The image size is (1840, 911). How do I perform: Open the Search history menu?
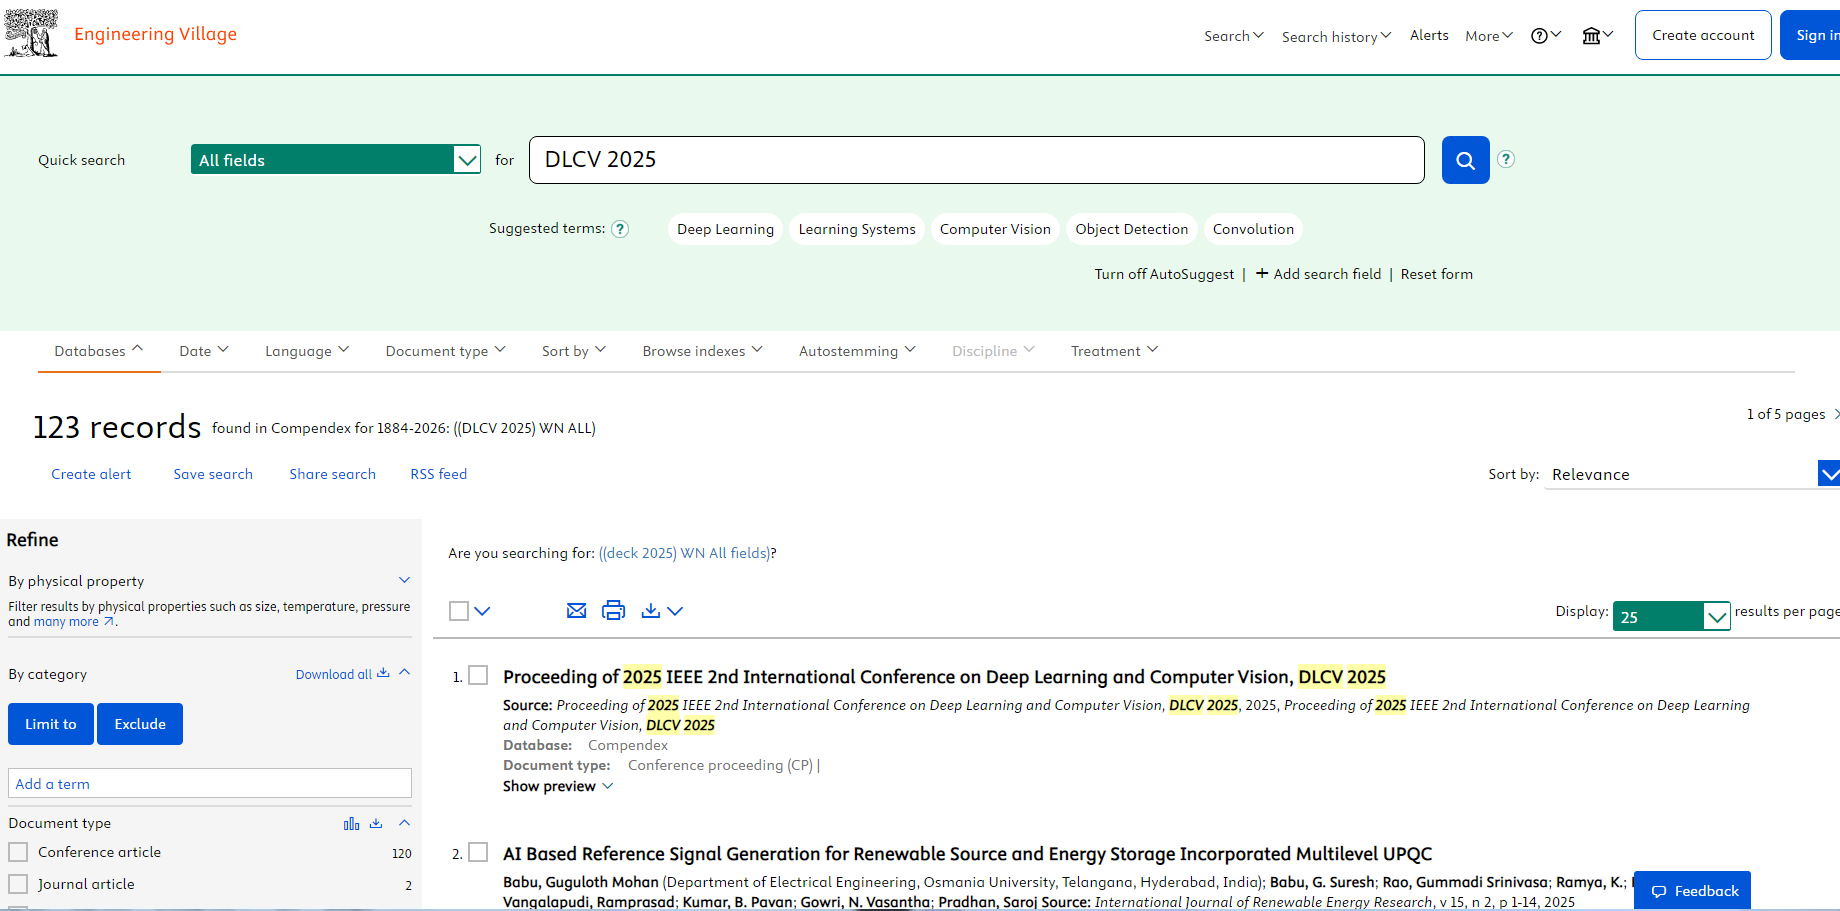pos(1336,37)
